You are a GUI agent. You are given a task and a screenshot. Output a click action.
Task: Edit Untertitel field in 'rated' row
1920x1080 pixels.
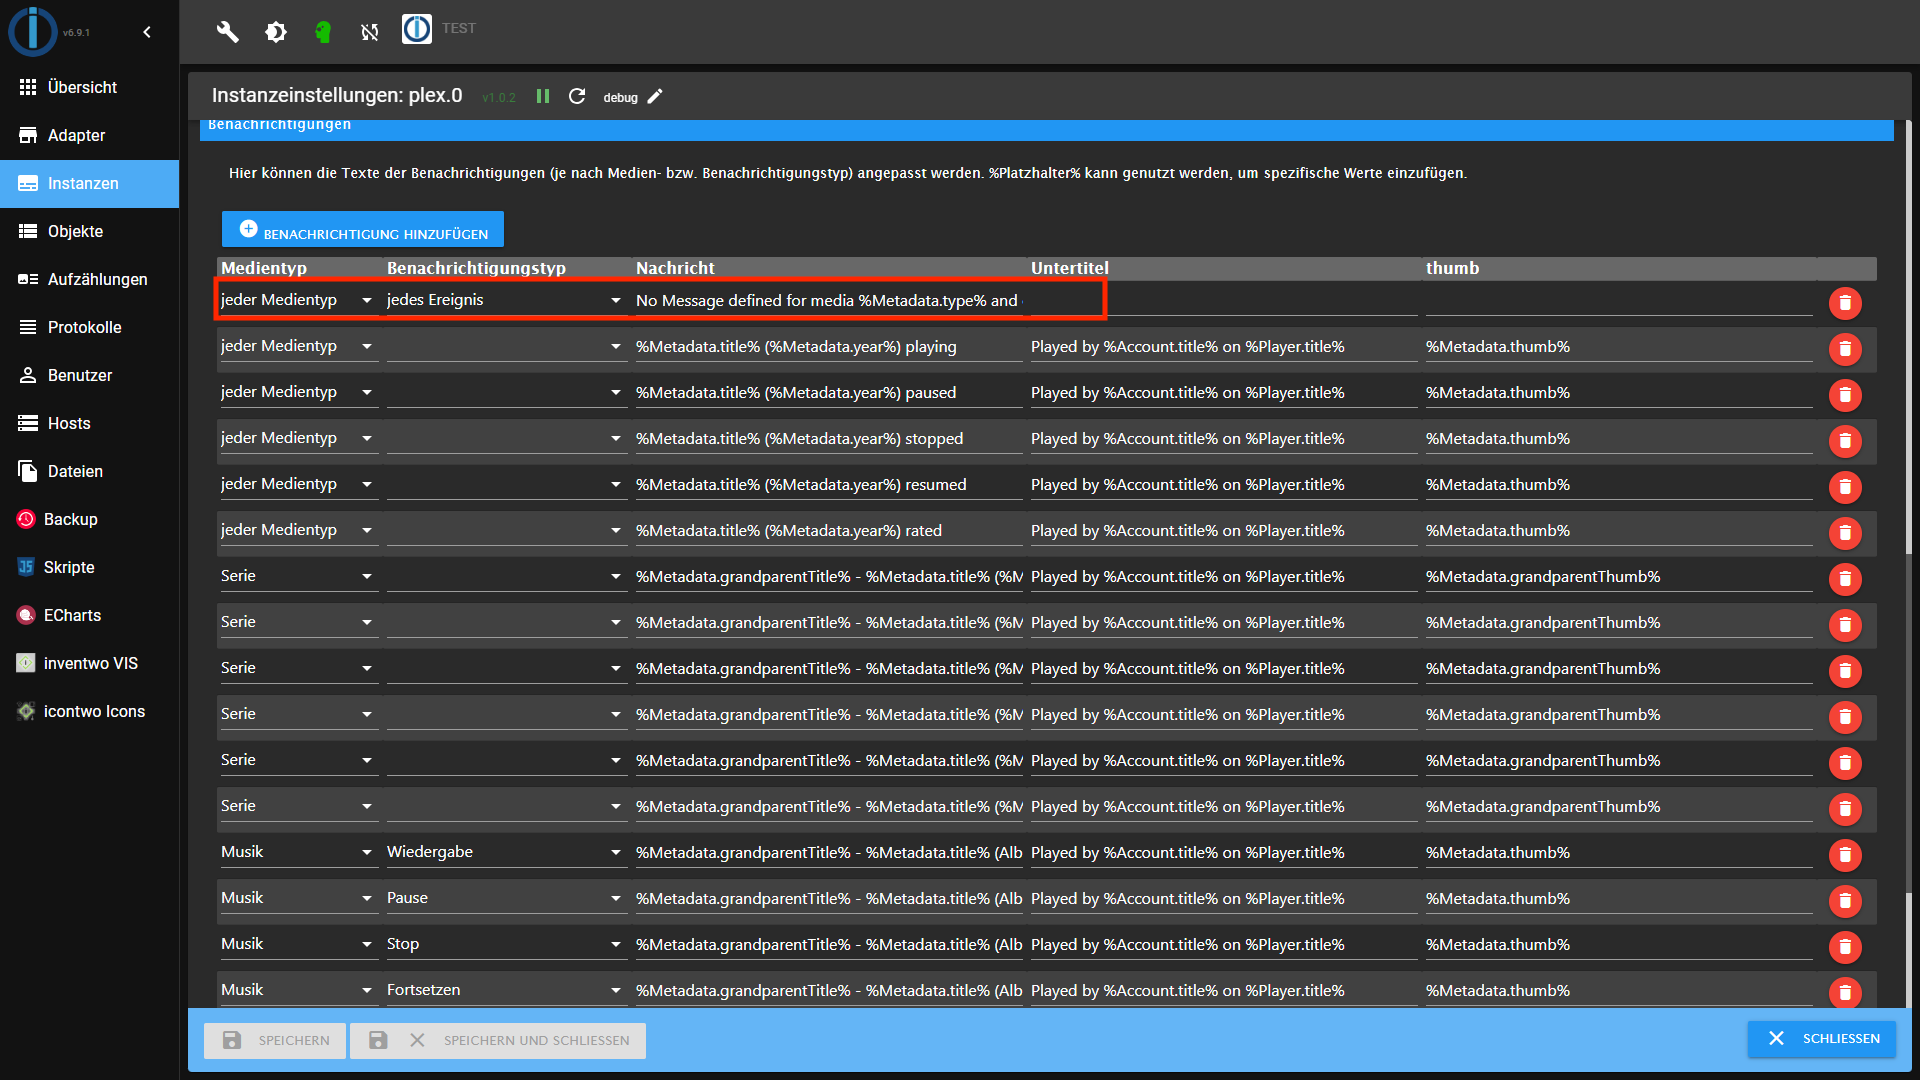1224,530
